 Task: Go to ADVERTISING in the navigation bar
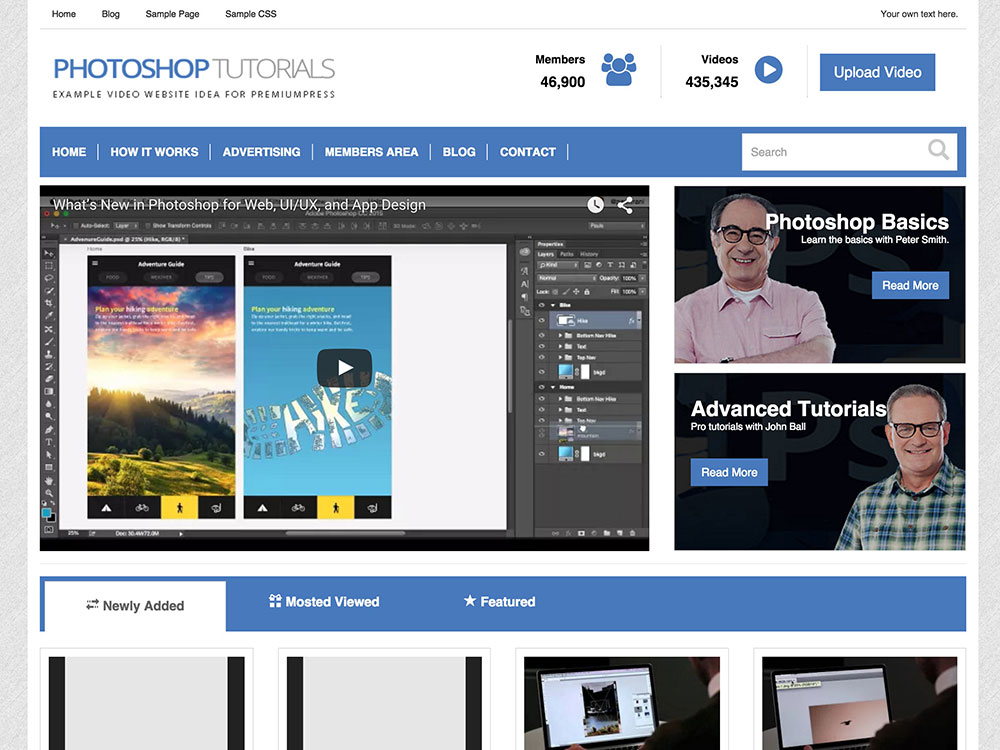(x=261, y=152)
